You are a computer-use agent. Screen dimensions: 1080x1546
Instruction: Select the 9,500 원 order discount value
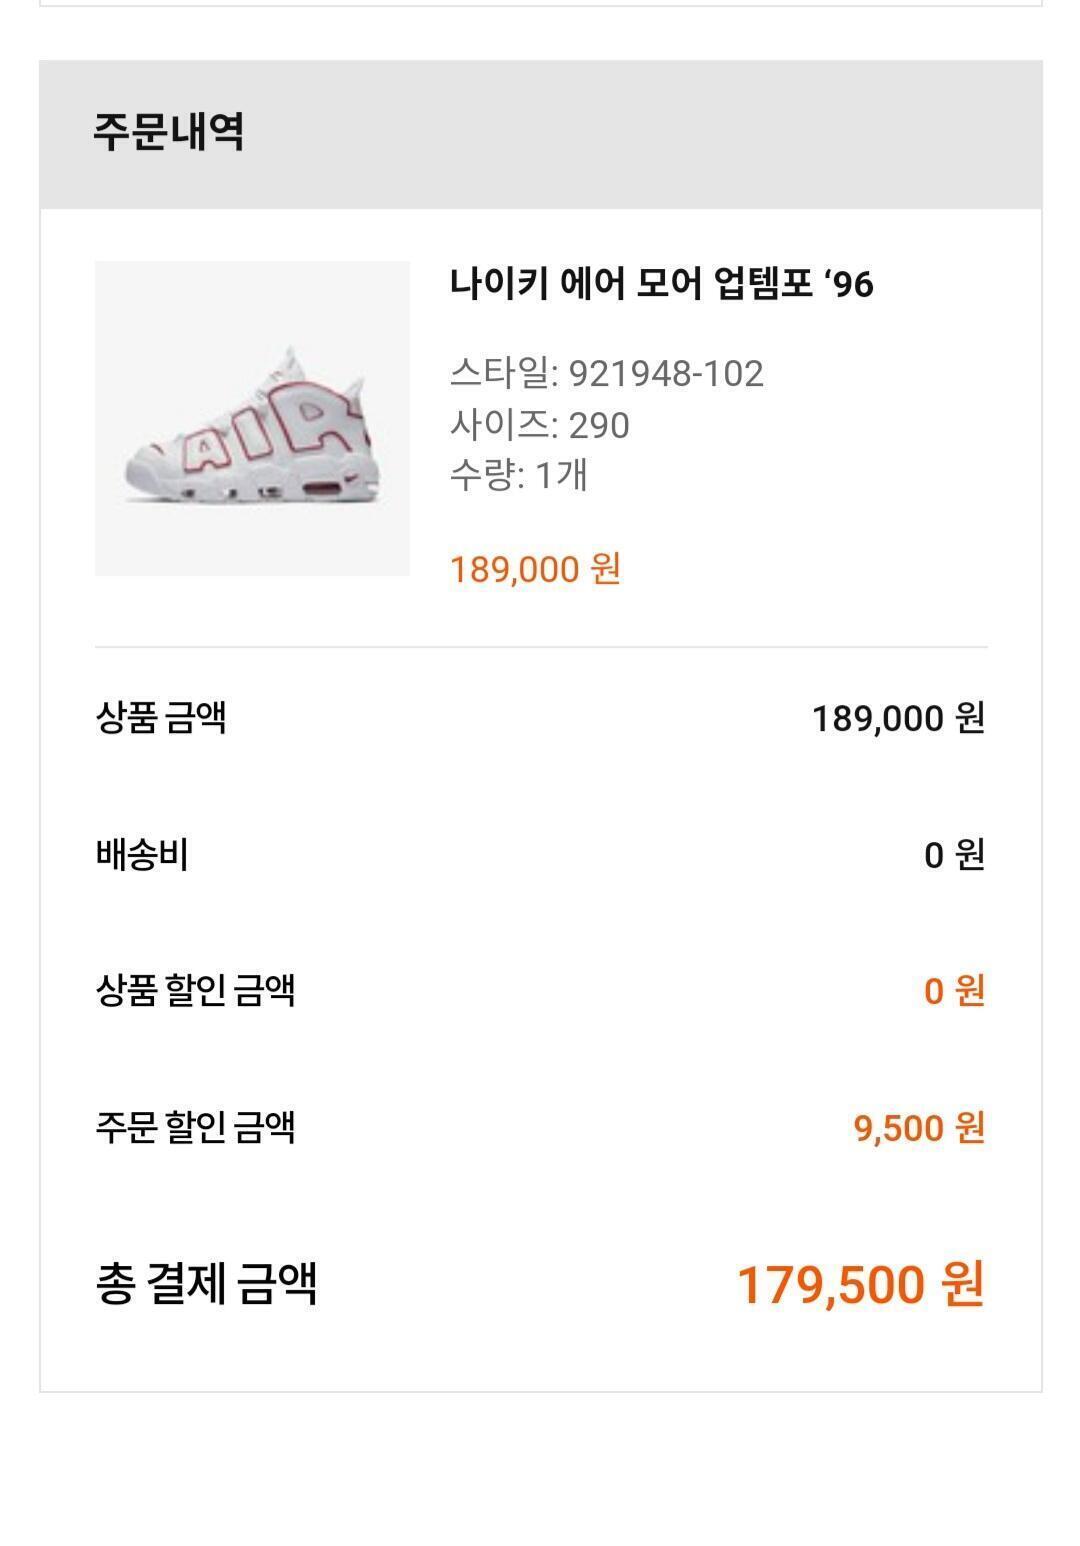pyautogui.click(x=920, y=1128)
